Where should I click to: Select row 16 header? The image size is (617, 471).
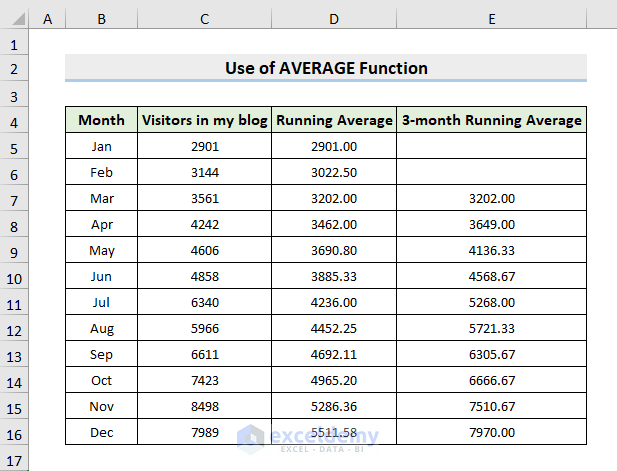coord(14,432)
